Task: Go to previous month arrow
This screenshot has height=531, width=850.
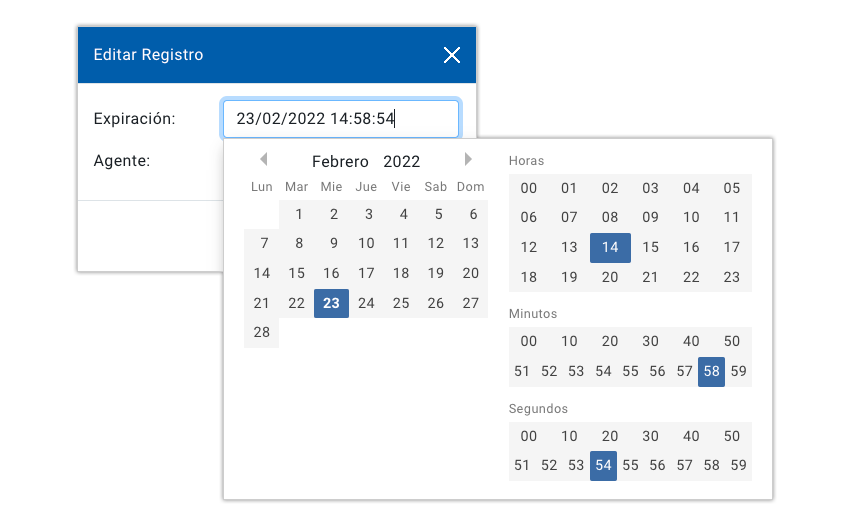Action: [x=263, y=159]
